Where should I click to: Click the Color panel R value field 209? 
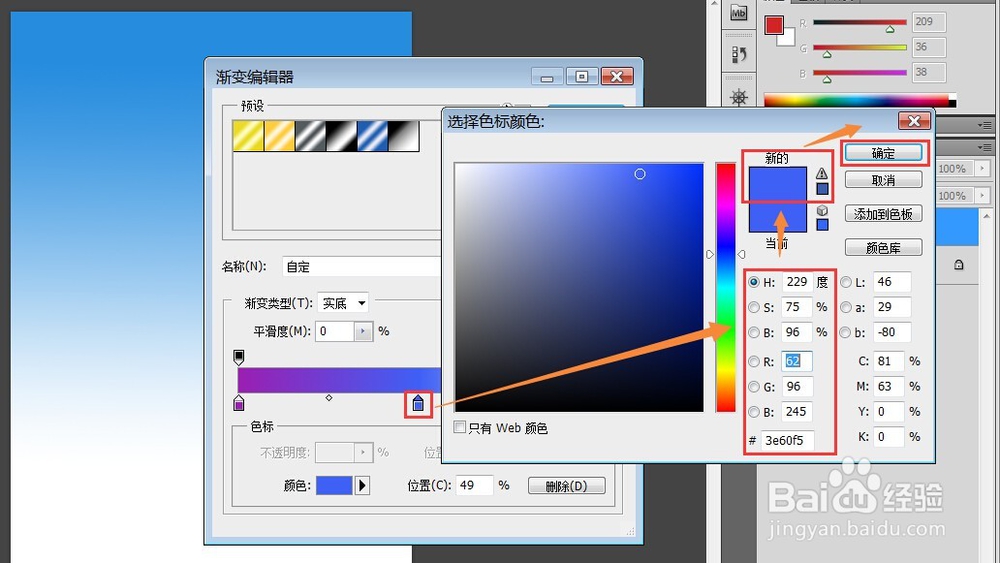tap(929, 22)
